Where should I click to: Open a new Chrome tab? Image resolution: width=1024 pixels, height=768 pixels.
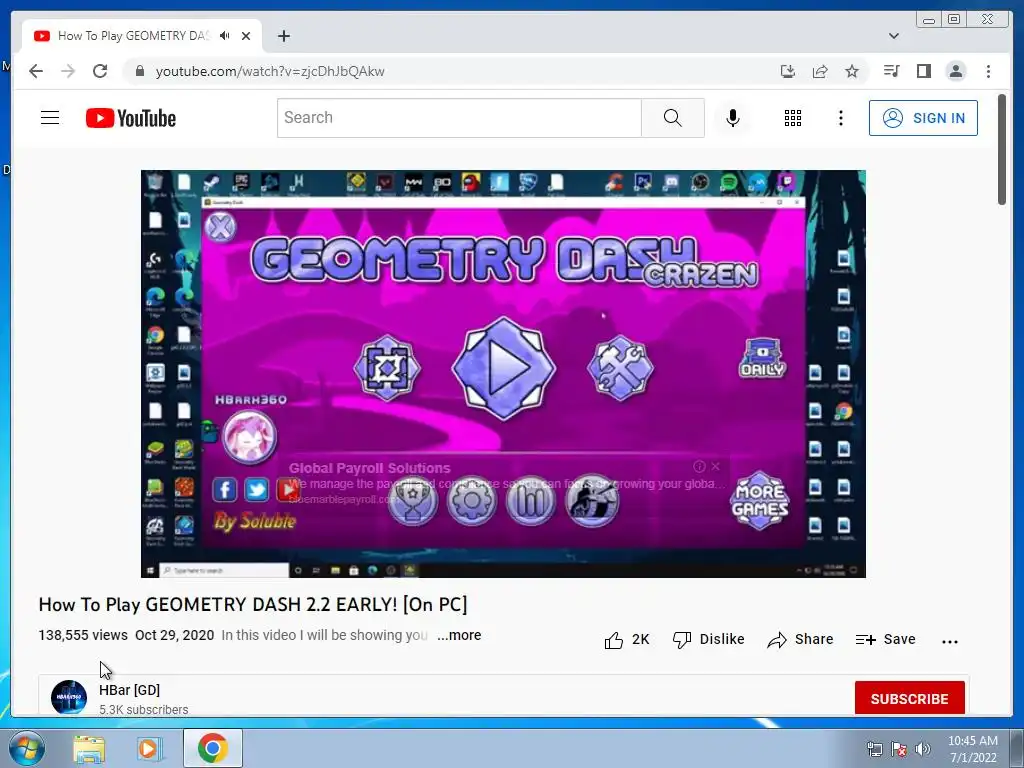tap(283, 36)
